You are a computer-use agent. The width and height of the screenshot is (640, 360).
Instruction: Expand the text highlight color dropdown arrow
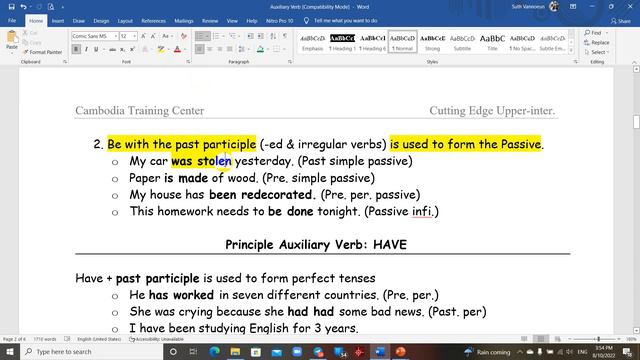coord(168,49)
